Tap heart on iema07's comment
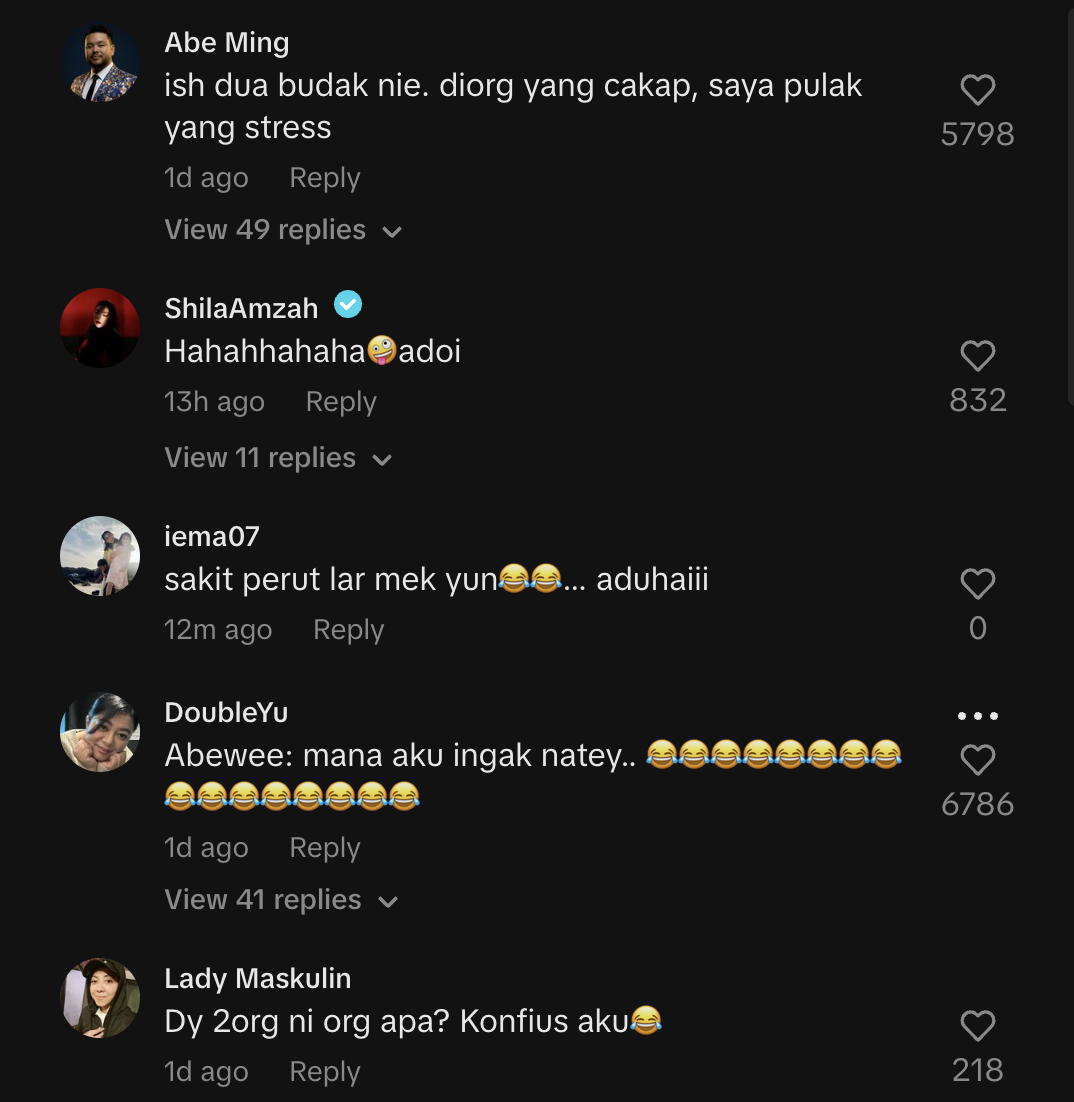This screenshot has width=1074, height=1102. (977, 584)
